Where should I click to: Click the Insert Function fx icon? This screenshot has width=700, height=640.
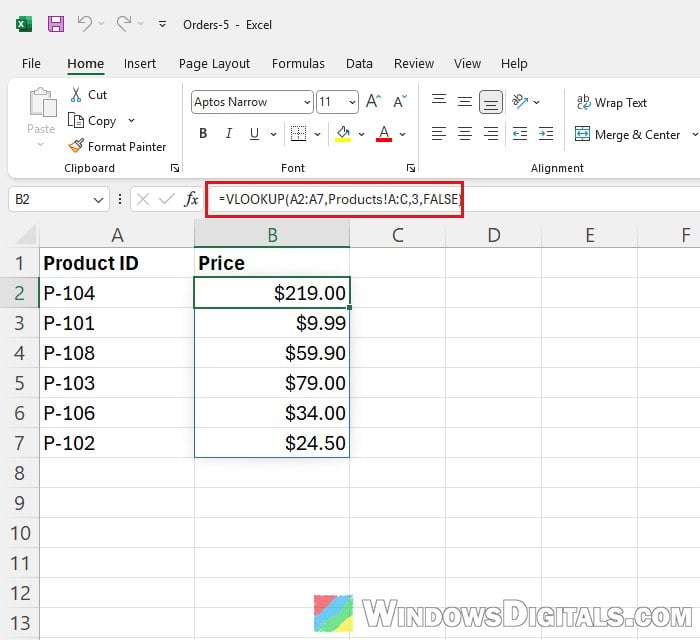click(191, 199)
